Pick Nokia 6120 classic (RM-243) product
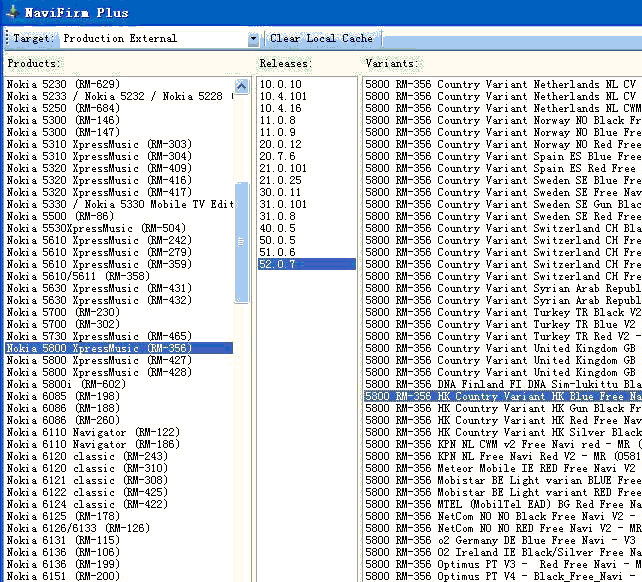Image resolution: width=642 pixels, height=582 pixels. [87, 456]
